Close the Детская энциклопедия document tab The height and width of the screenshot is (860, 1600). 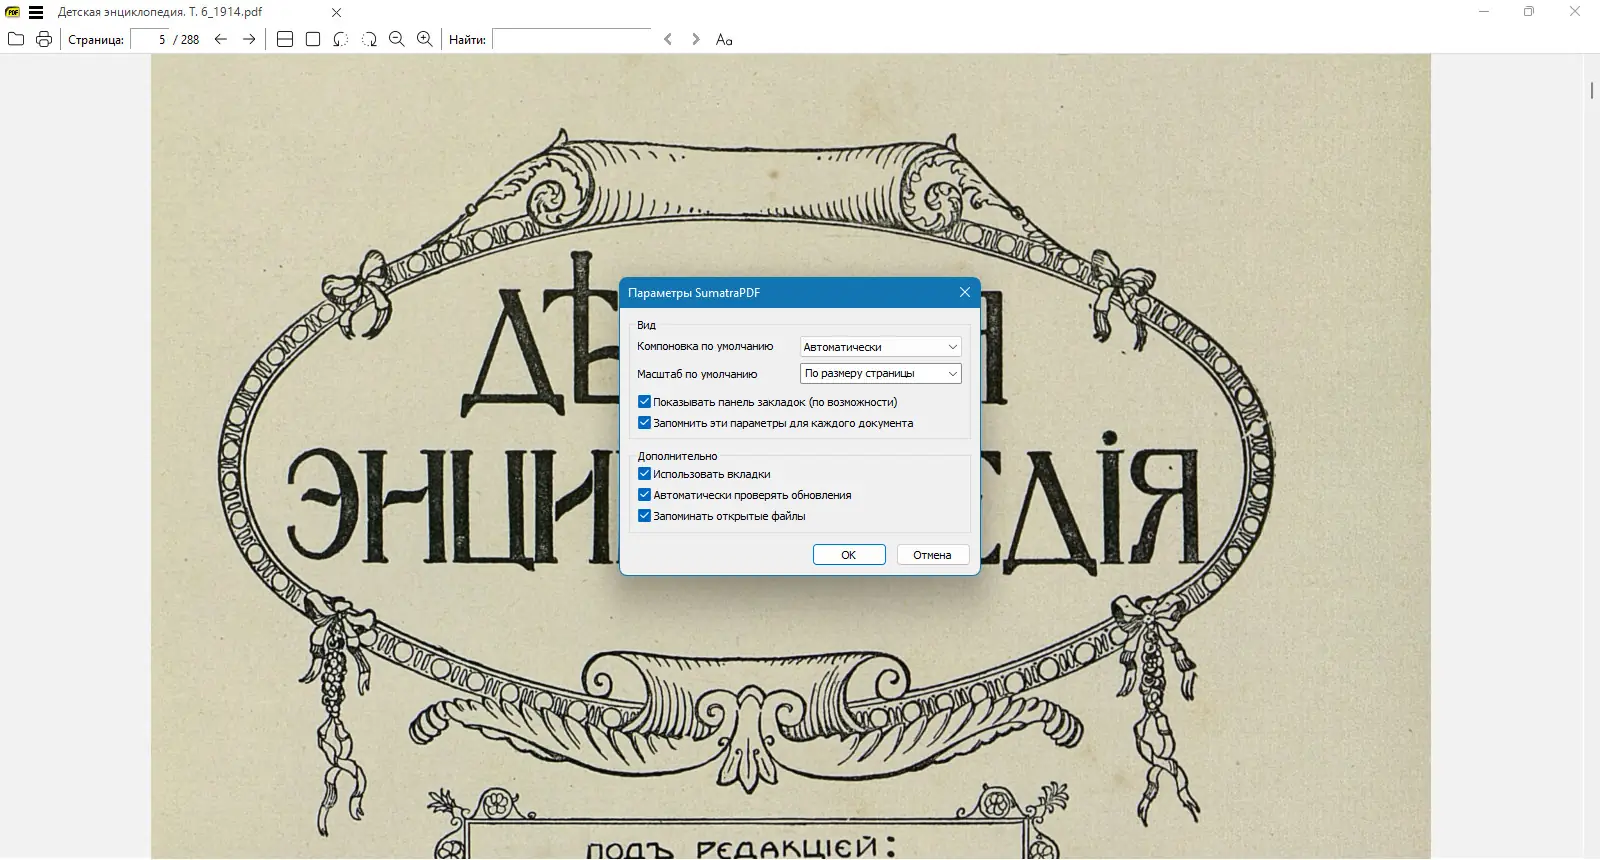click(336, 12)
